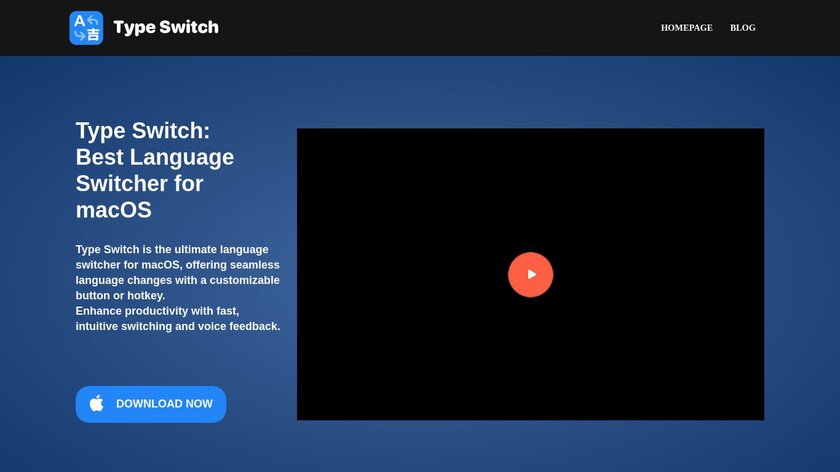840x472 pixels.
Task: Open the HOMEPAGE nav link
Action: pyautogui.click(x=686, y=28)
